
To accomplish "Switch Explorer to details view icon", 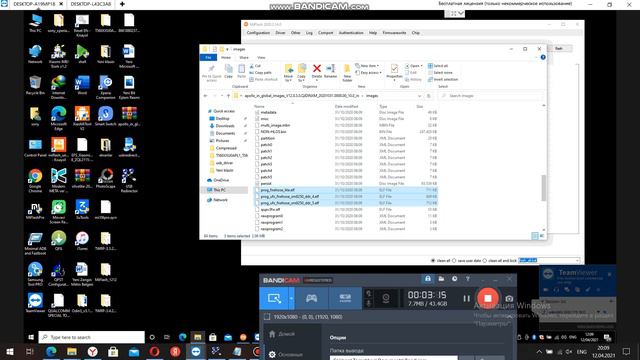I will 535,236.
